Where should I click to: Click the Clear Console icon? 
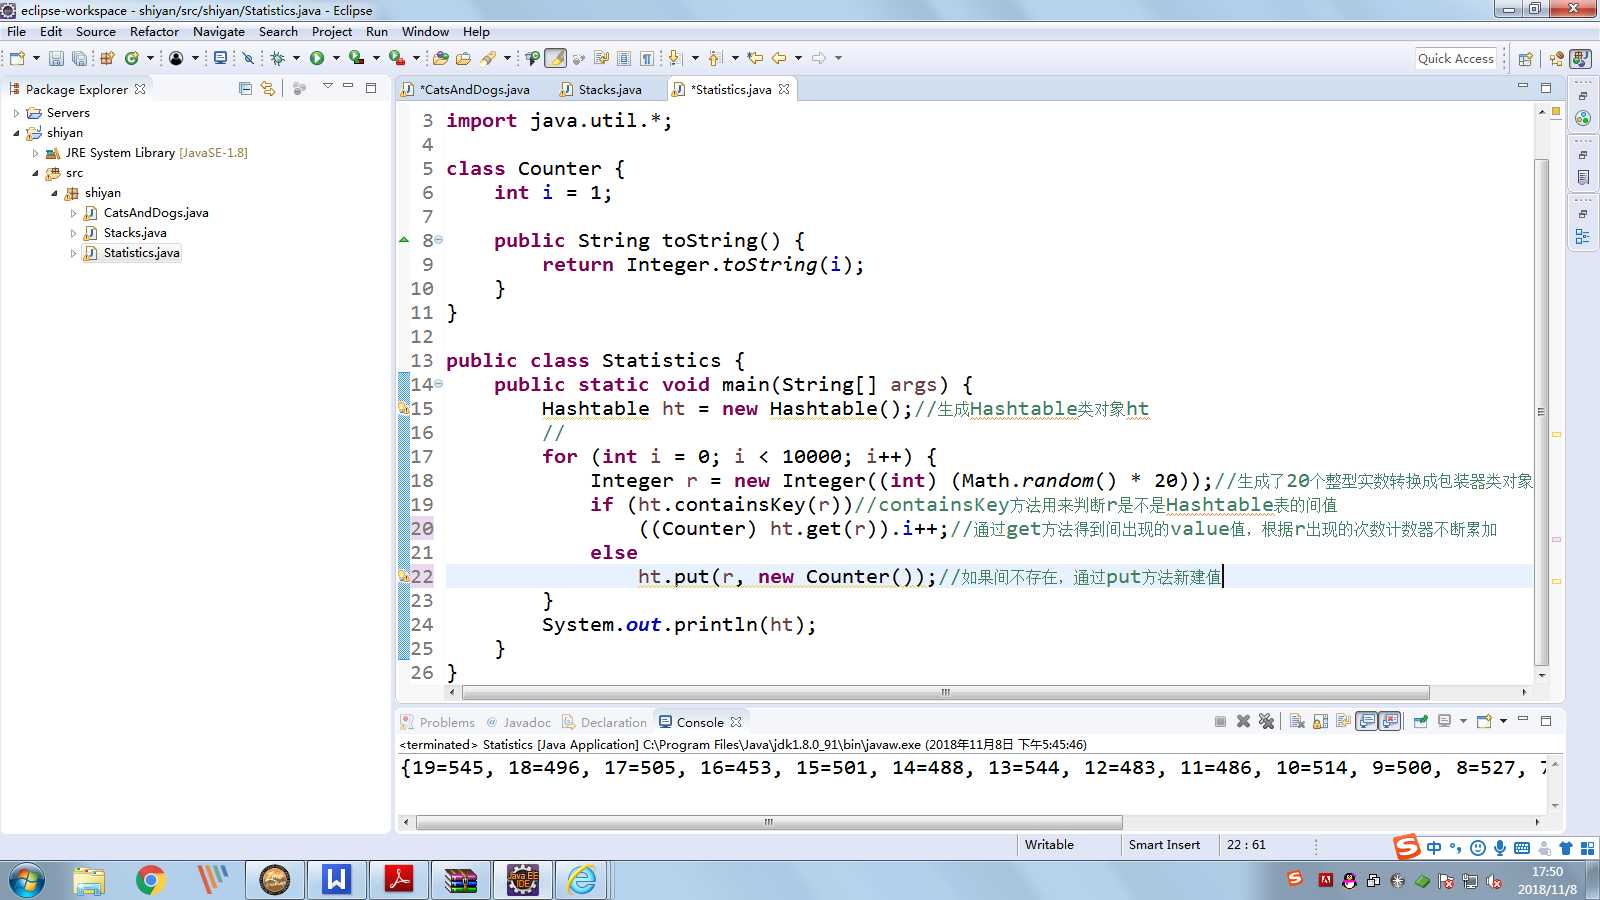pos(1297,721)
